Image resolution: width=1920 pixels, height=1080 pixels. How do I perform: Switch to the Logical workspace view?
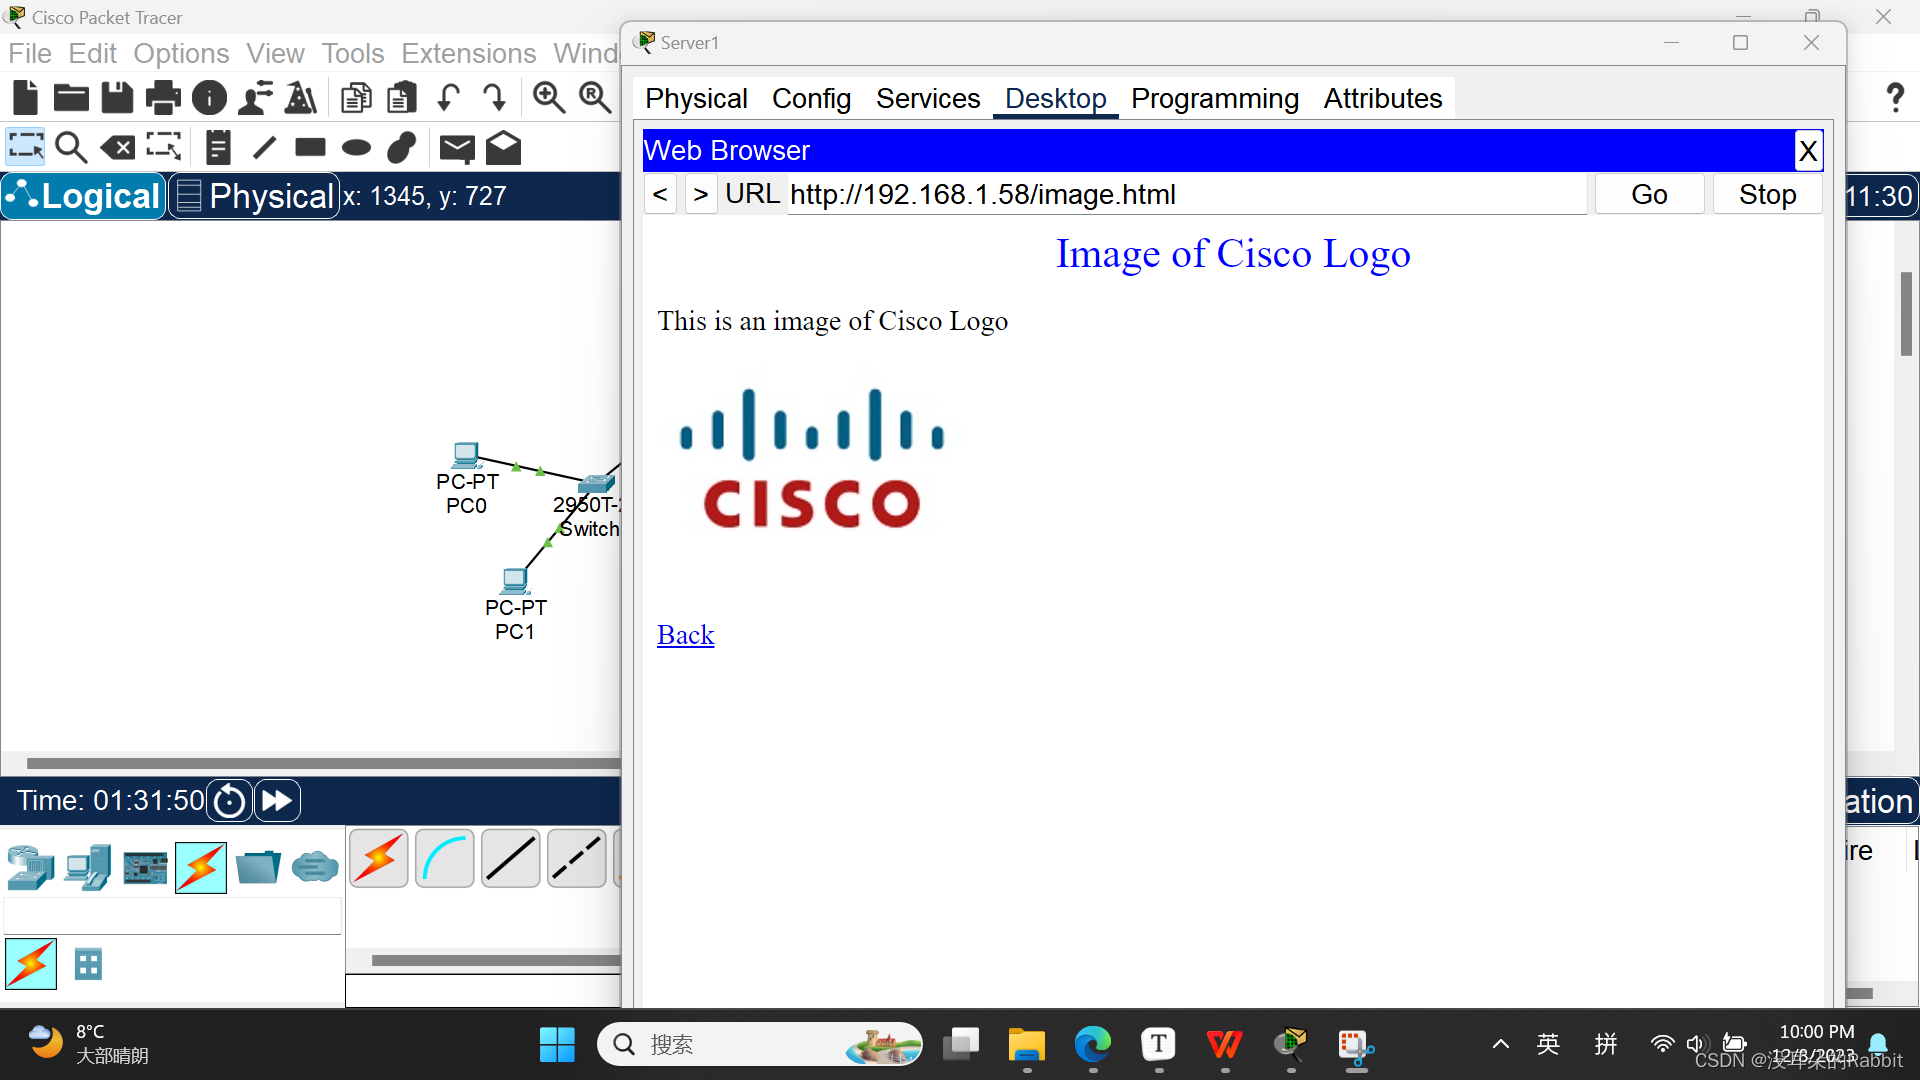[84, 196]
